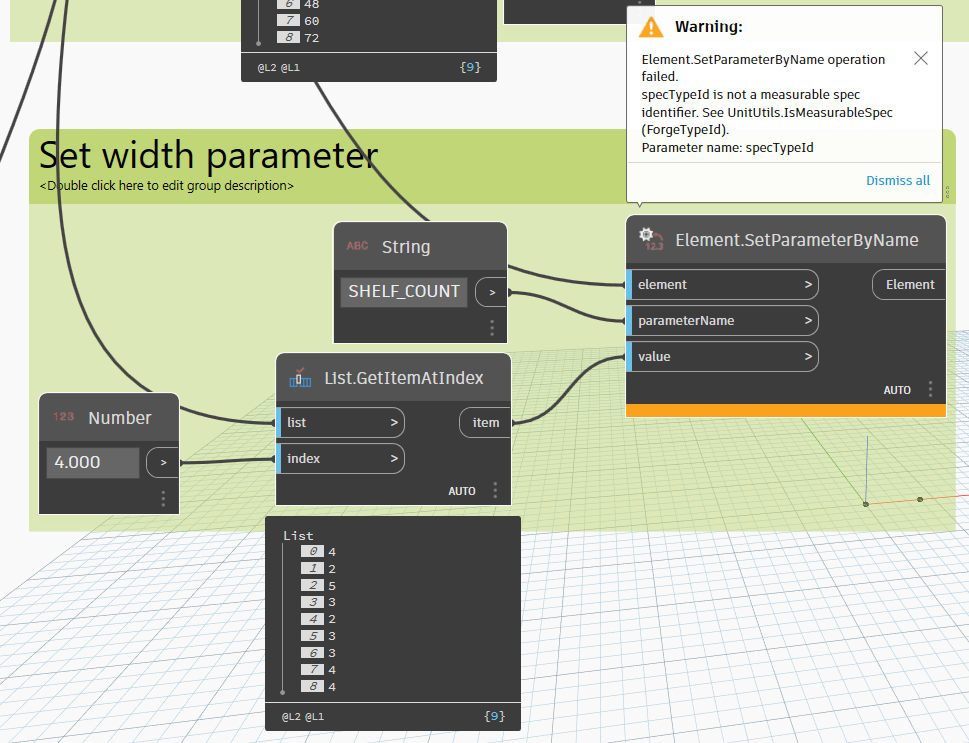
Task: Open String node options dots menu
Action: coord(492,328)
